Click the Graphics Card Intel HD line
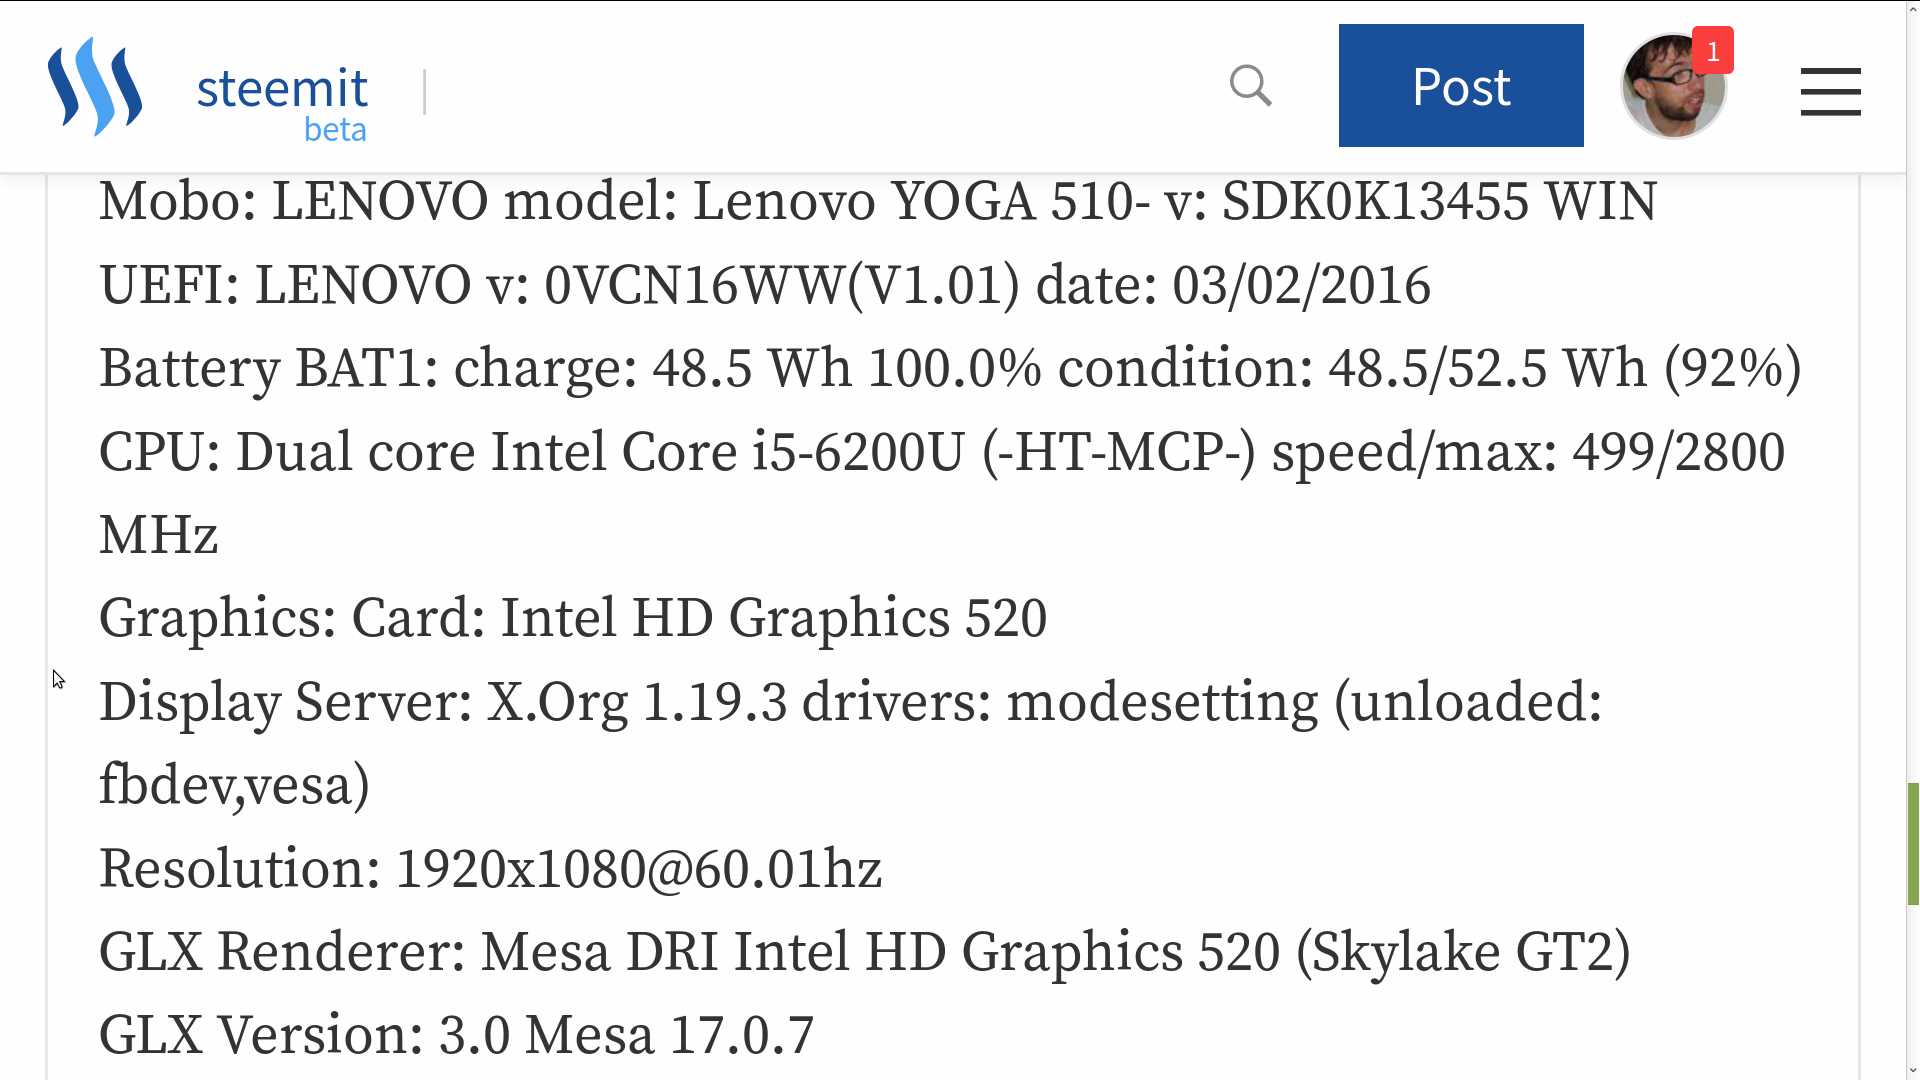Viewport: 1920px width, 1080px height. 573,618
